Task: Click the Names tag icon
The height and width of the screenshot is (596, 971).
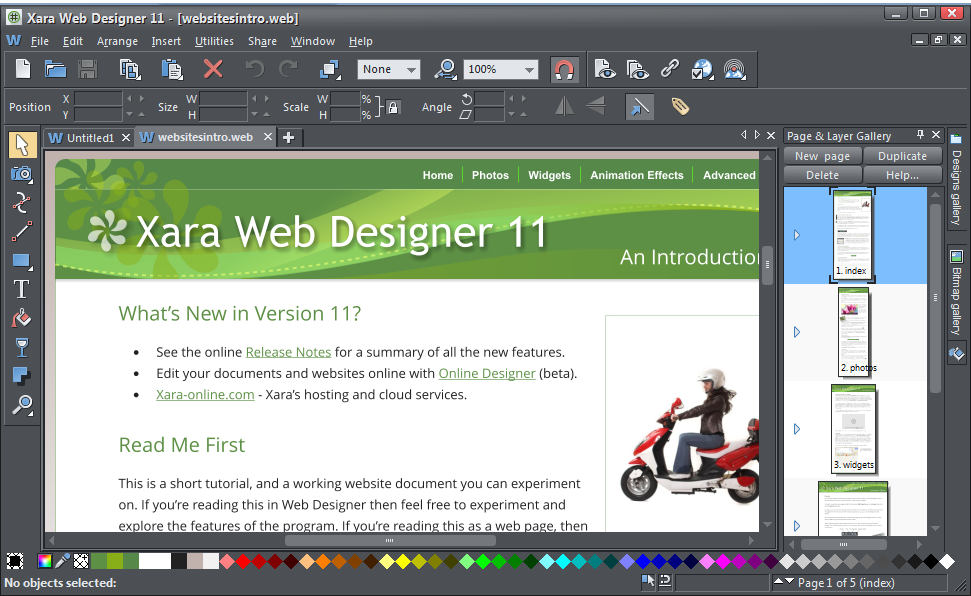Action: (680, 107)
